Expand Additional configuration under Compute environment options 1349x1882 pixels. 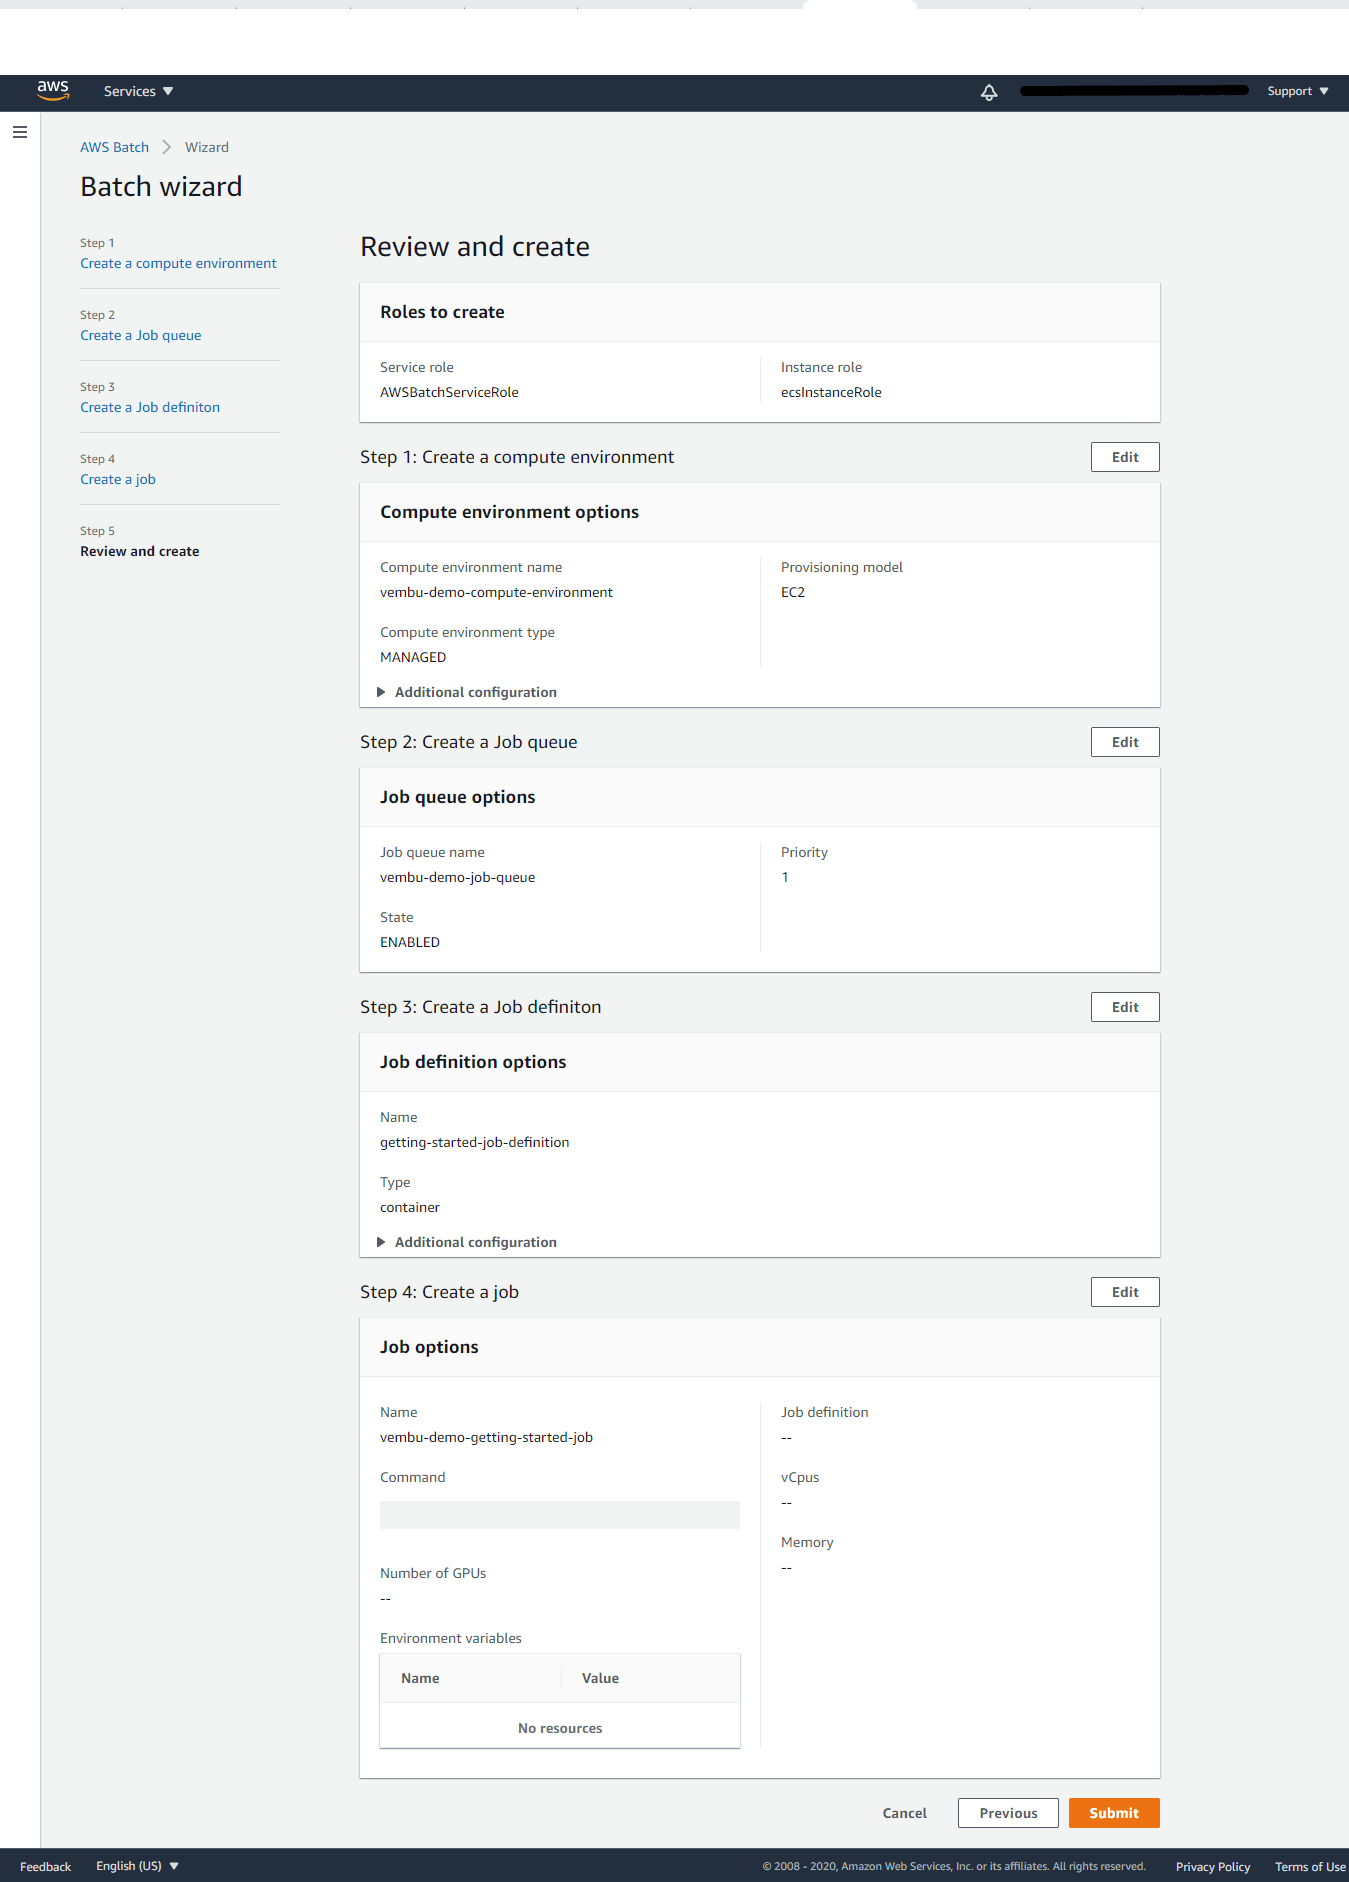point(466,692)
